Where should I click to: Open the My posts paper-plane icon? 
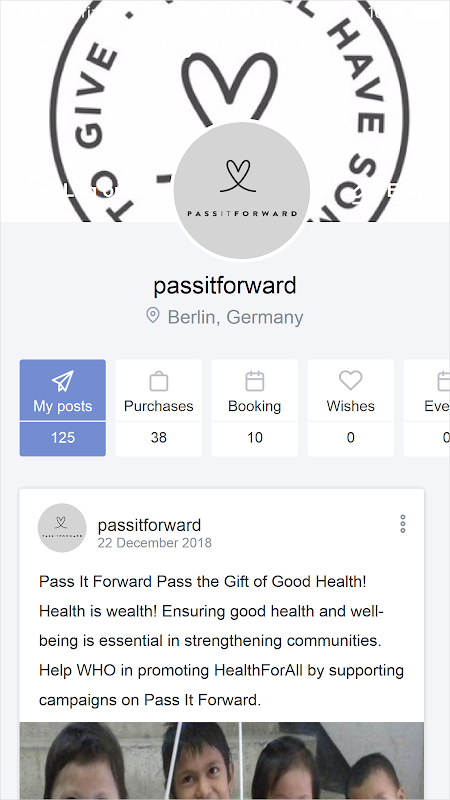pos(63,381)
